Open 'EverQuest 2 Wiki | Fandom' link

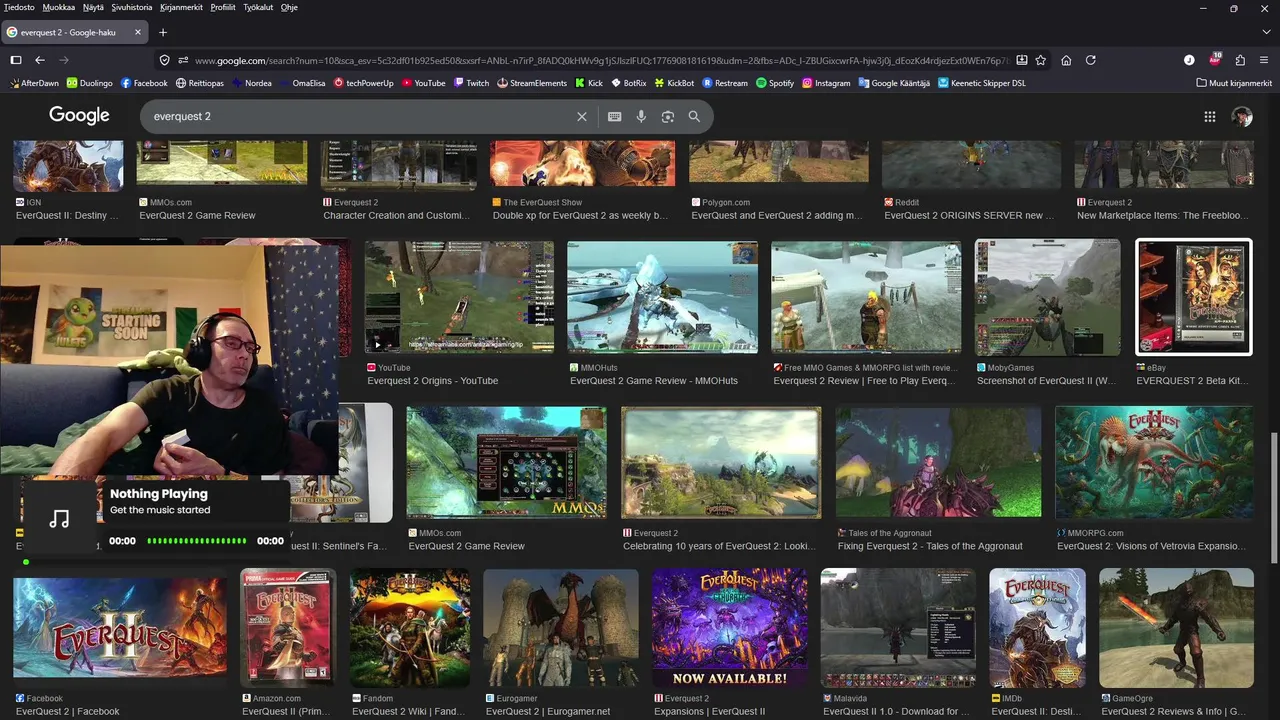point(409,711)
